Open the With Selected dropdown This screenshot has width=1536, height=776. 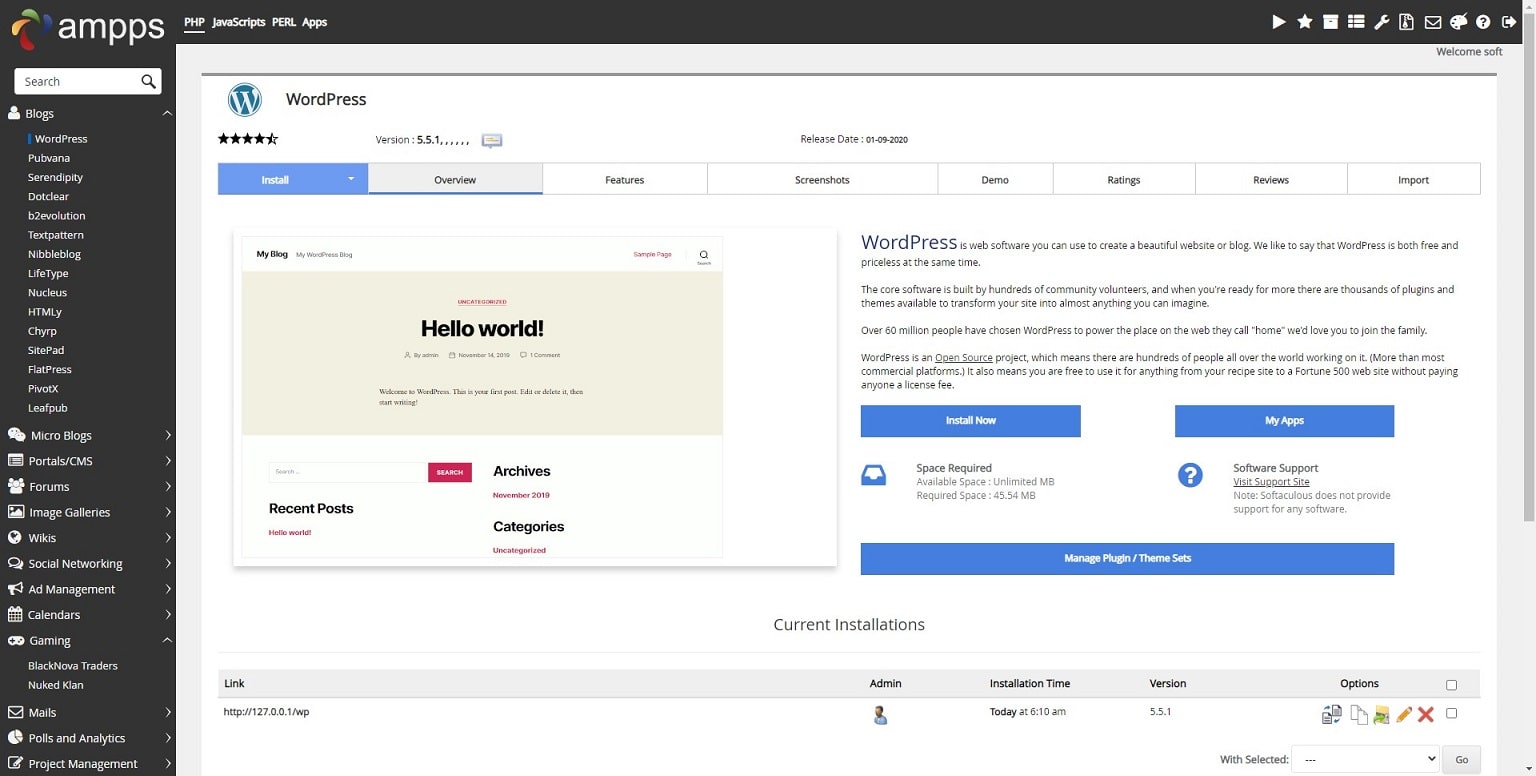pos(1365,759)
